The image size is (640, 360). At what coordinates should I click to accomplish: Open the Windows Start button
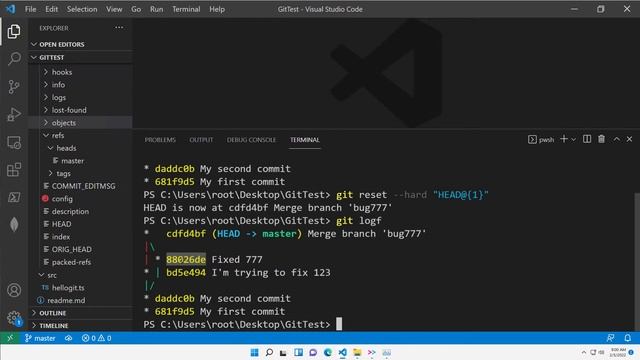click(254, 352)
